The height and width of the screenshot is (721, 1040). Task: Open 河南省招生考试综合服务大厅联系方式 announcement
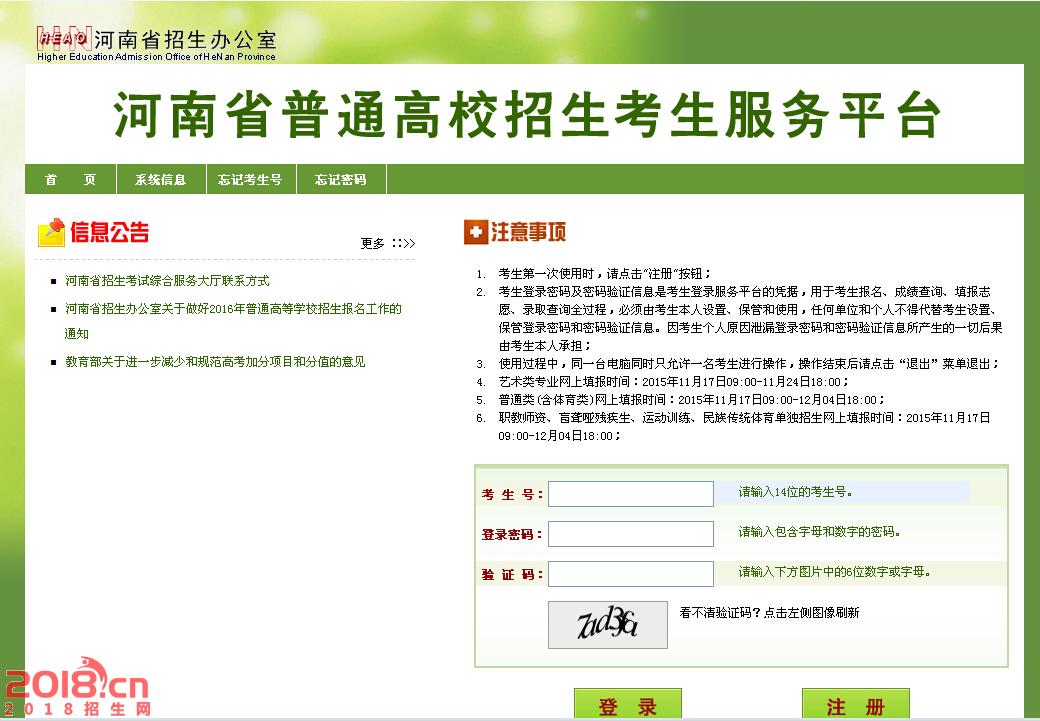pos(167,281)
